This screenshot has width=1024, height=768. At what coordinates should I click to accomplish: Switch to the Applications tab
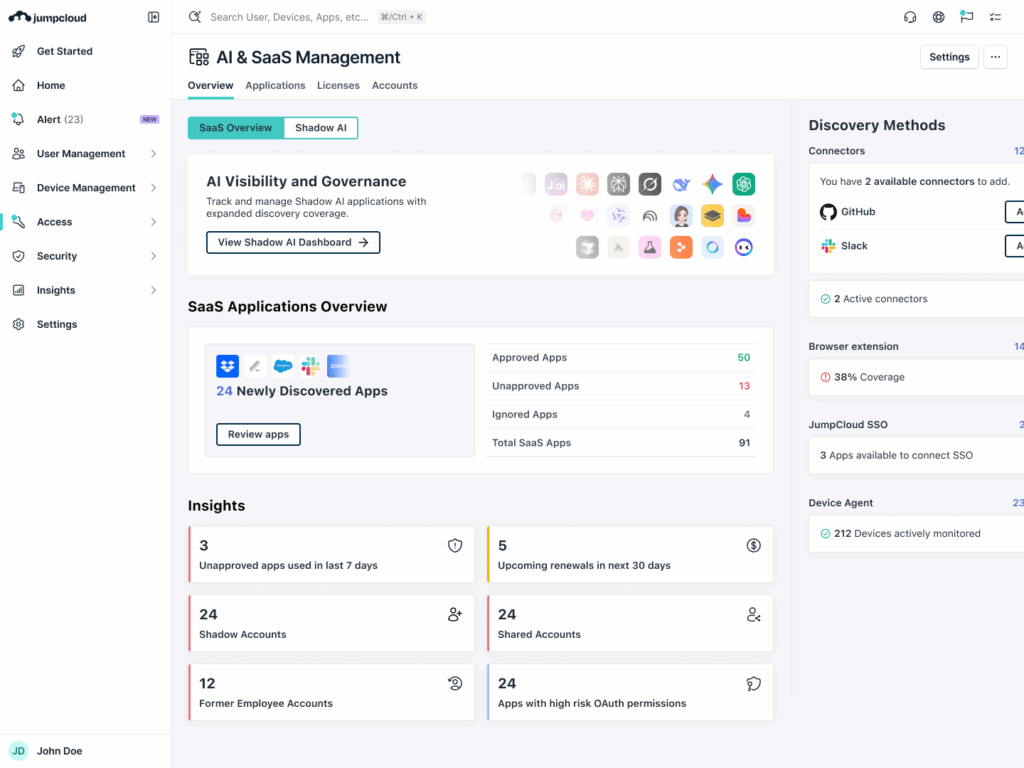pyautogui.click(x=275, y=86)
